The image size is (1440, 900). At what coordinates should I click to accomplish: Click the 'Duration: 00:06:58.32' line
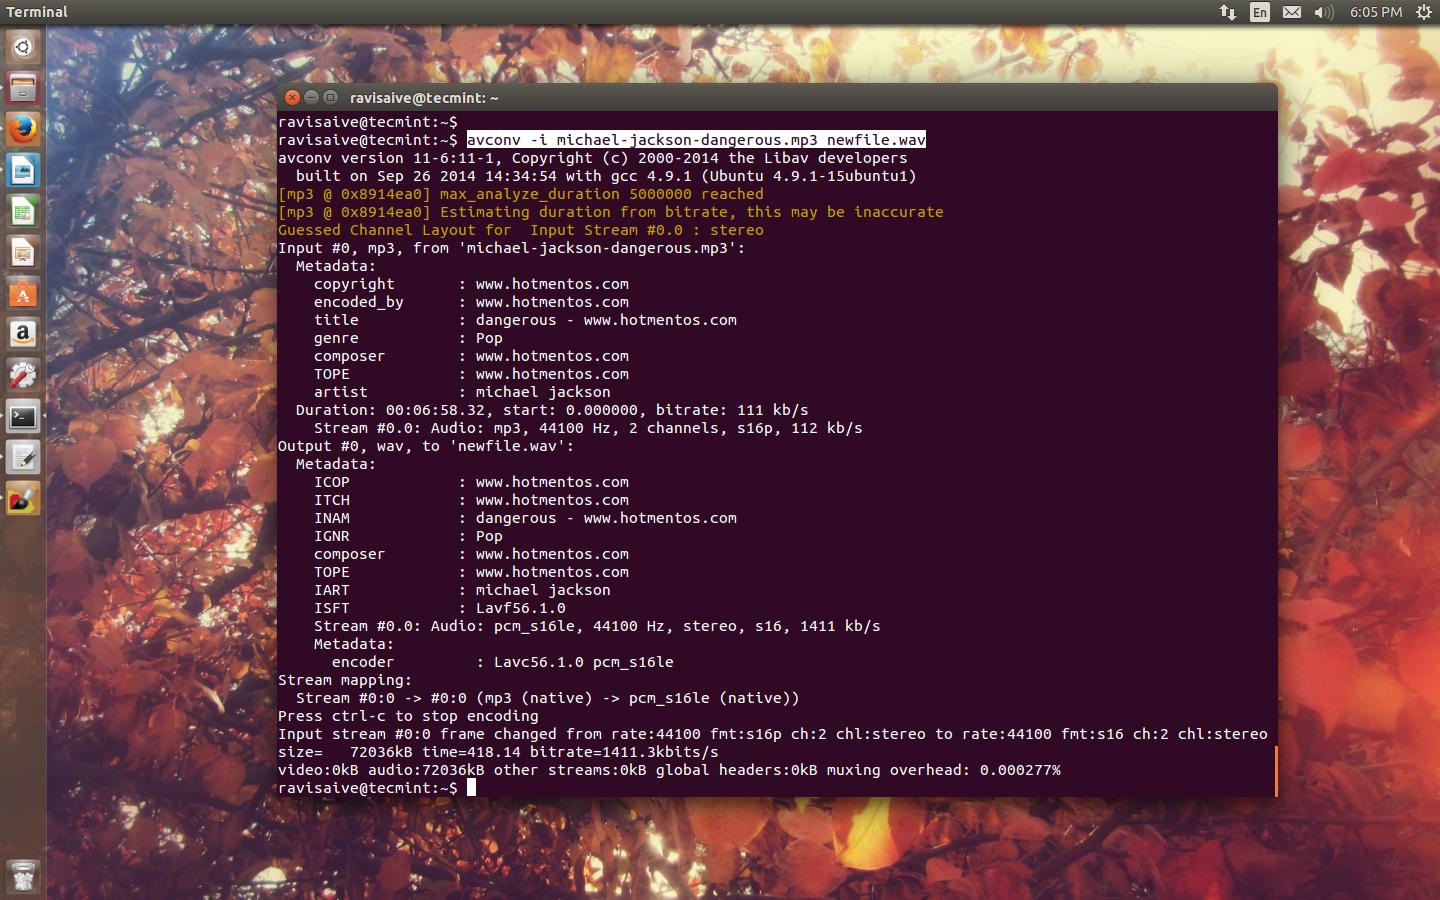tap(552, 410)
